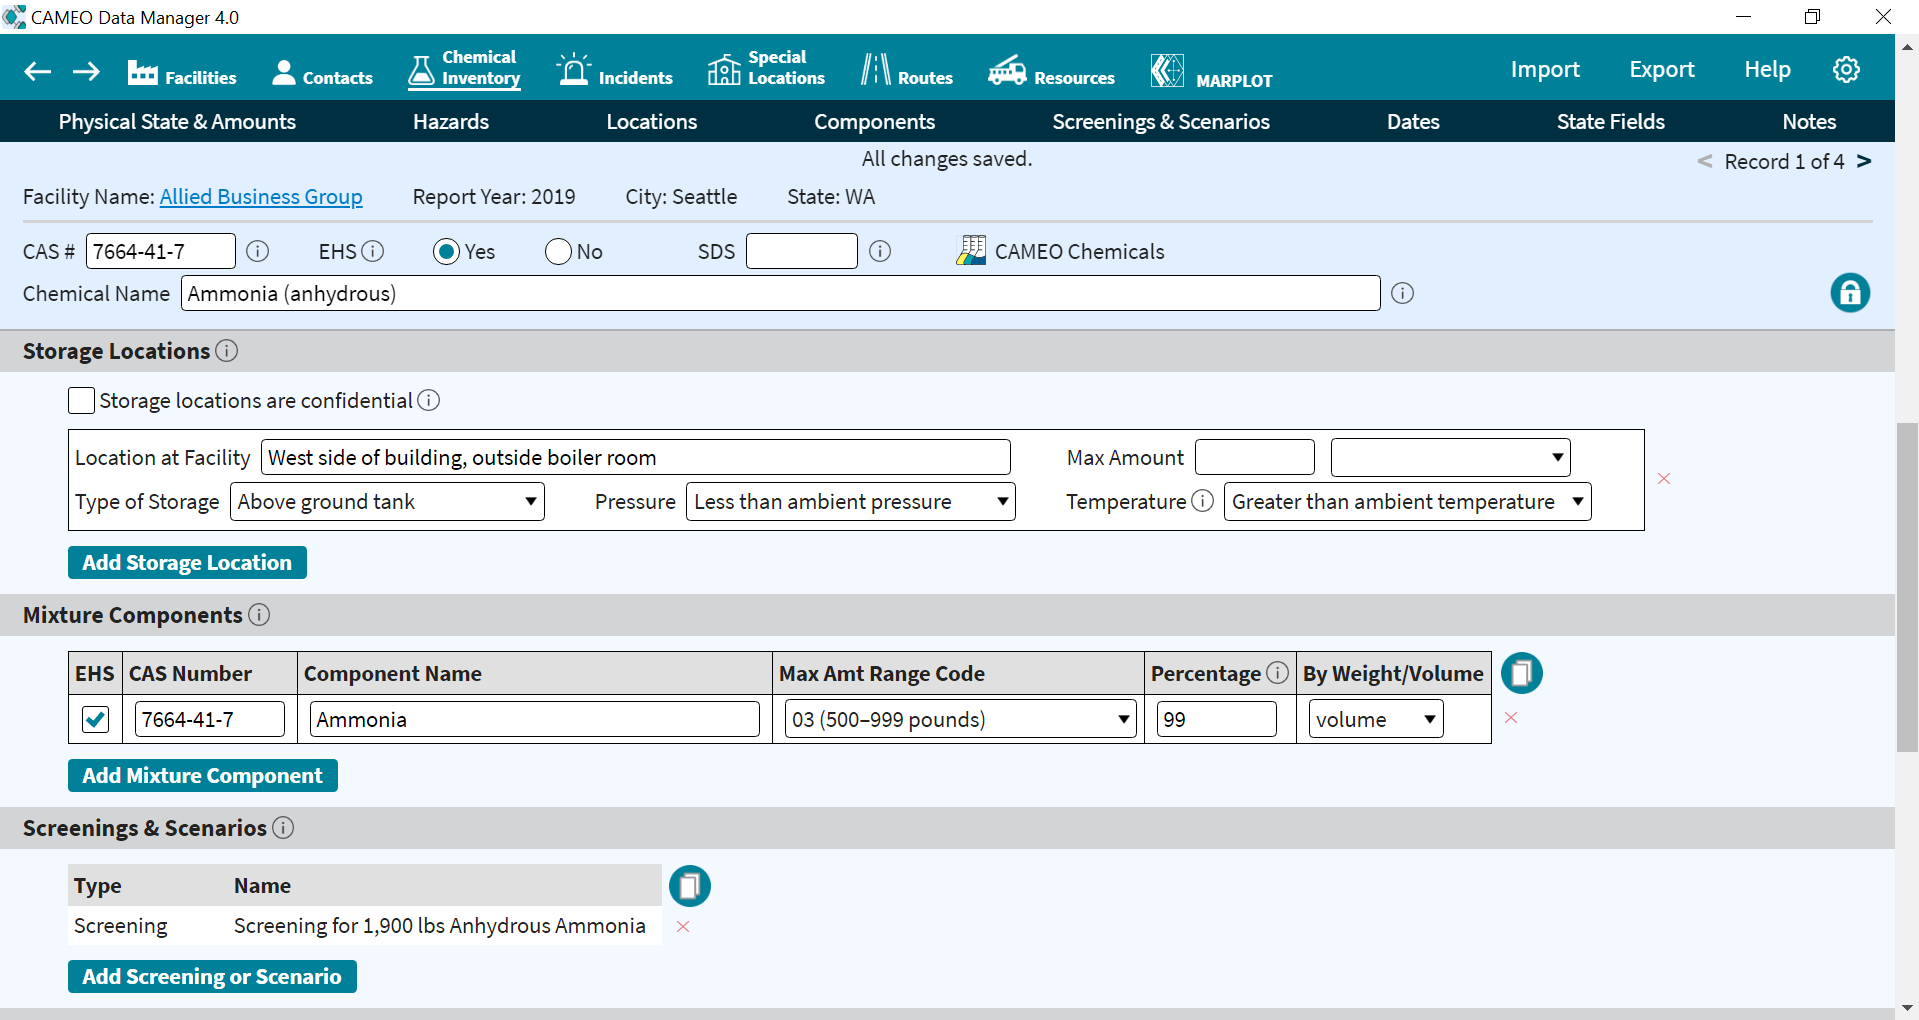Screen dimensions: 1919x1020
Task: Click the record lock icon
Action: [x=1850, y=293]
